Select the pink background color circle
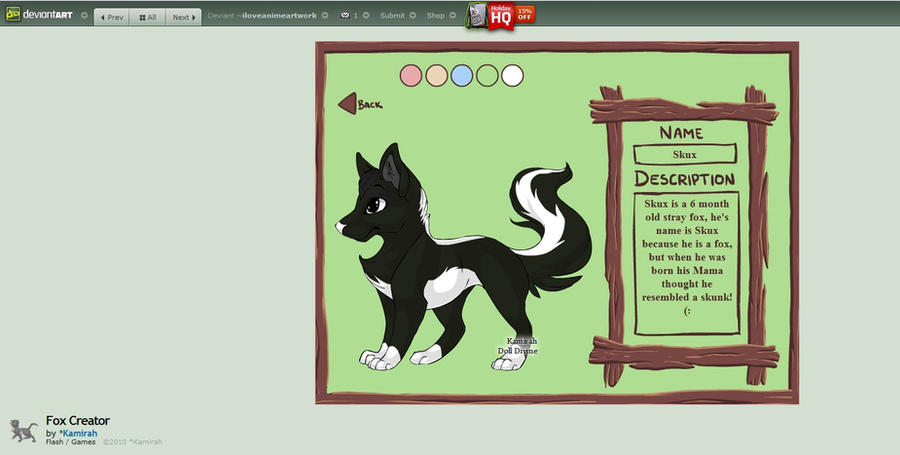 [411, 76]
